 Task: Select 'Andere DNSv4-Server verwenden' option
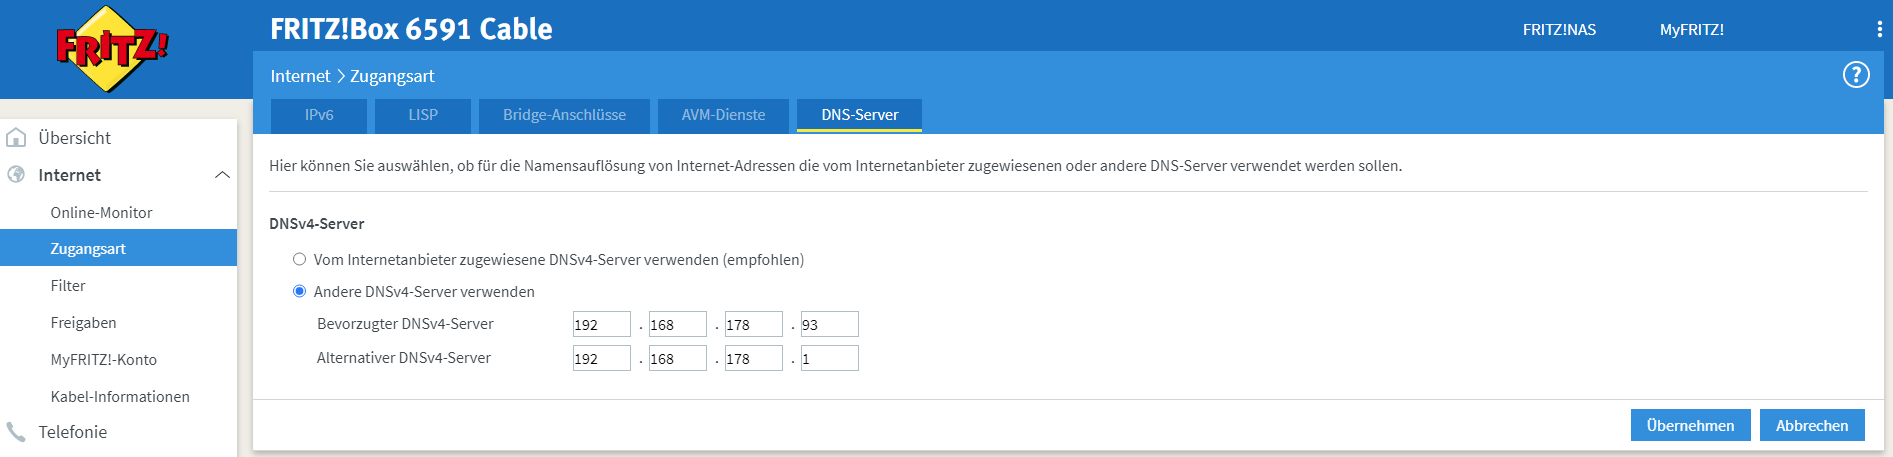299,291
